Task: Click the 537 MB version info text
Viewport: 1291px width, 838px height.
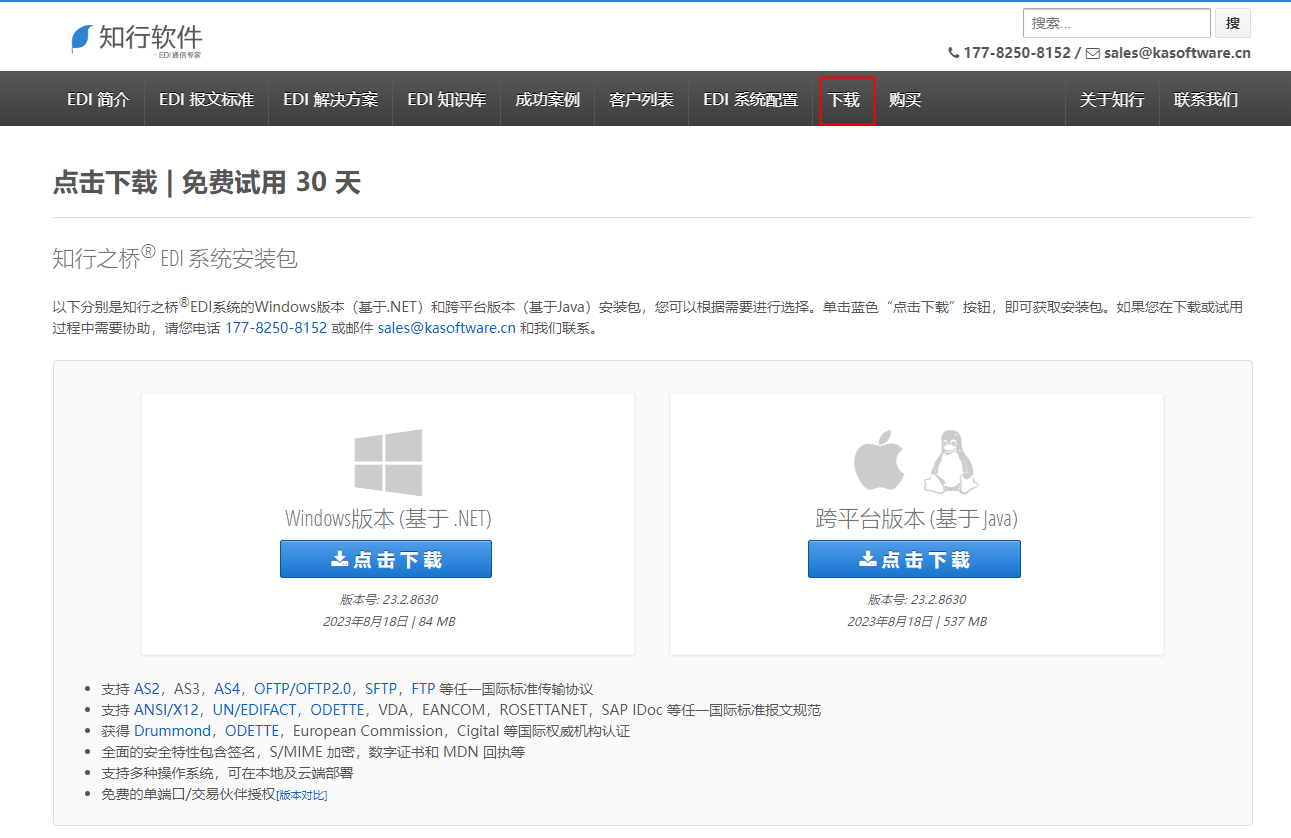Action: pyautogui.click(x=917, y=621)
